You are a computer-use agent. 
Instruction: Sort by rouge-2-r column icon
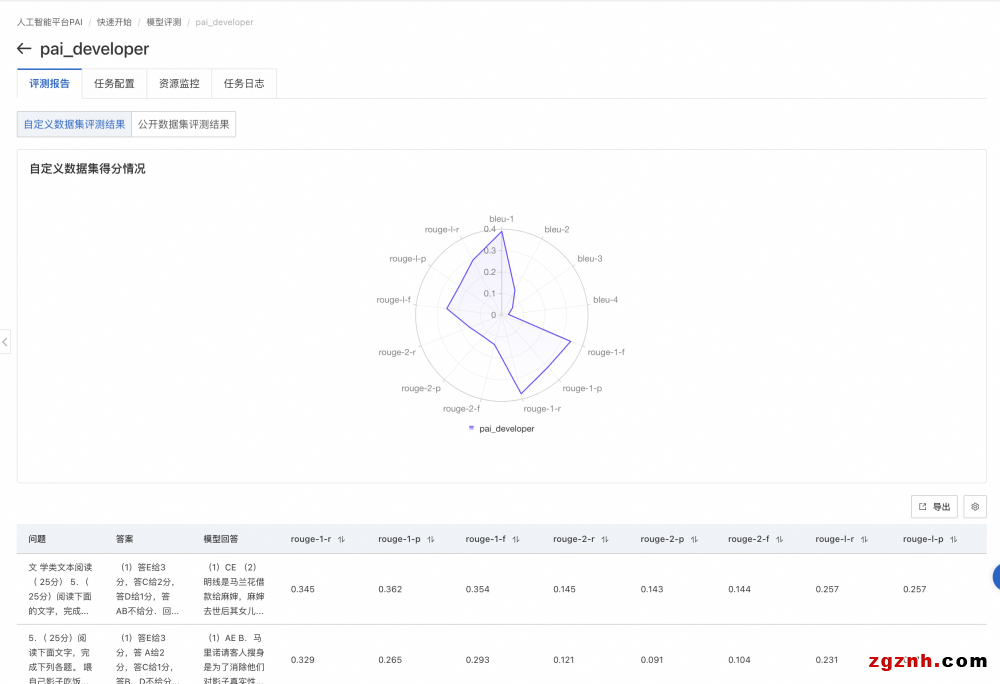coord(605,540)
